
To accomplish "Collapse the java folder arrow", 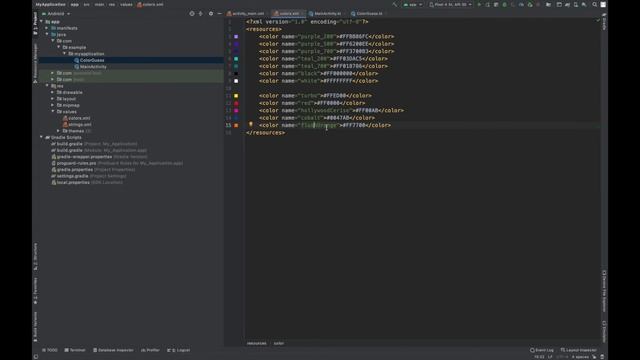I will pyautogui.click(x=47, y=35).
